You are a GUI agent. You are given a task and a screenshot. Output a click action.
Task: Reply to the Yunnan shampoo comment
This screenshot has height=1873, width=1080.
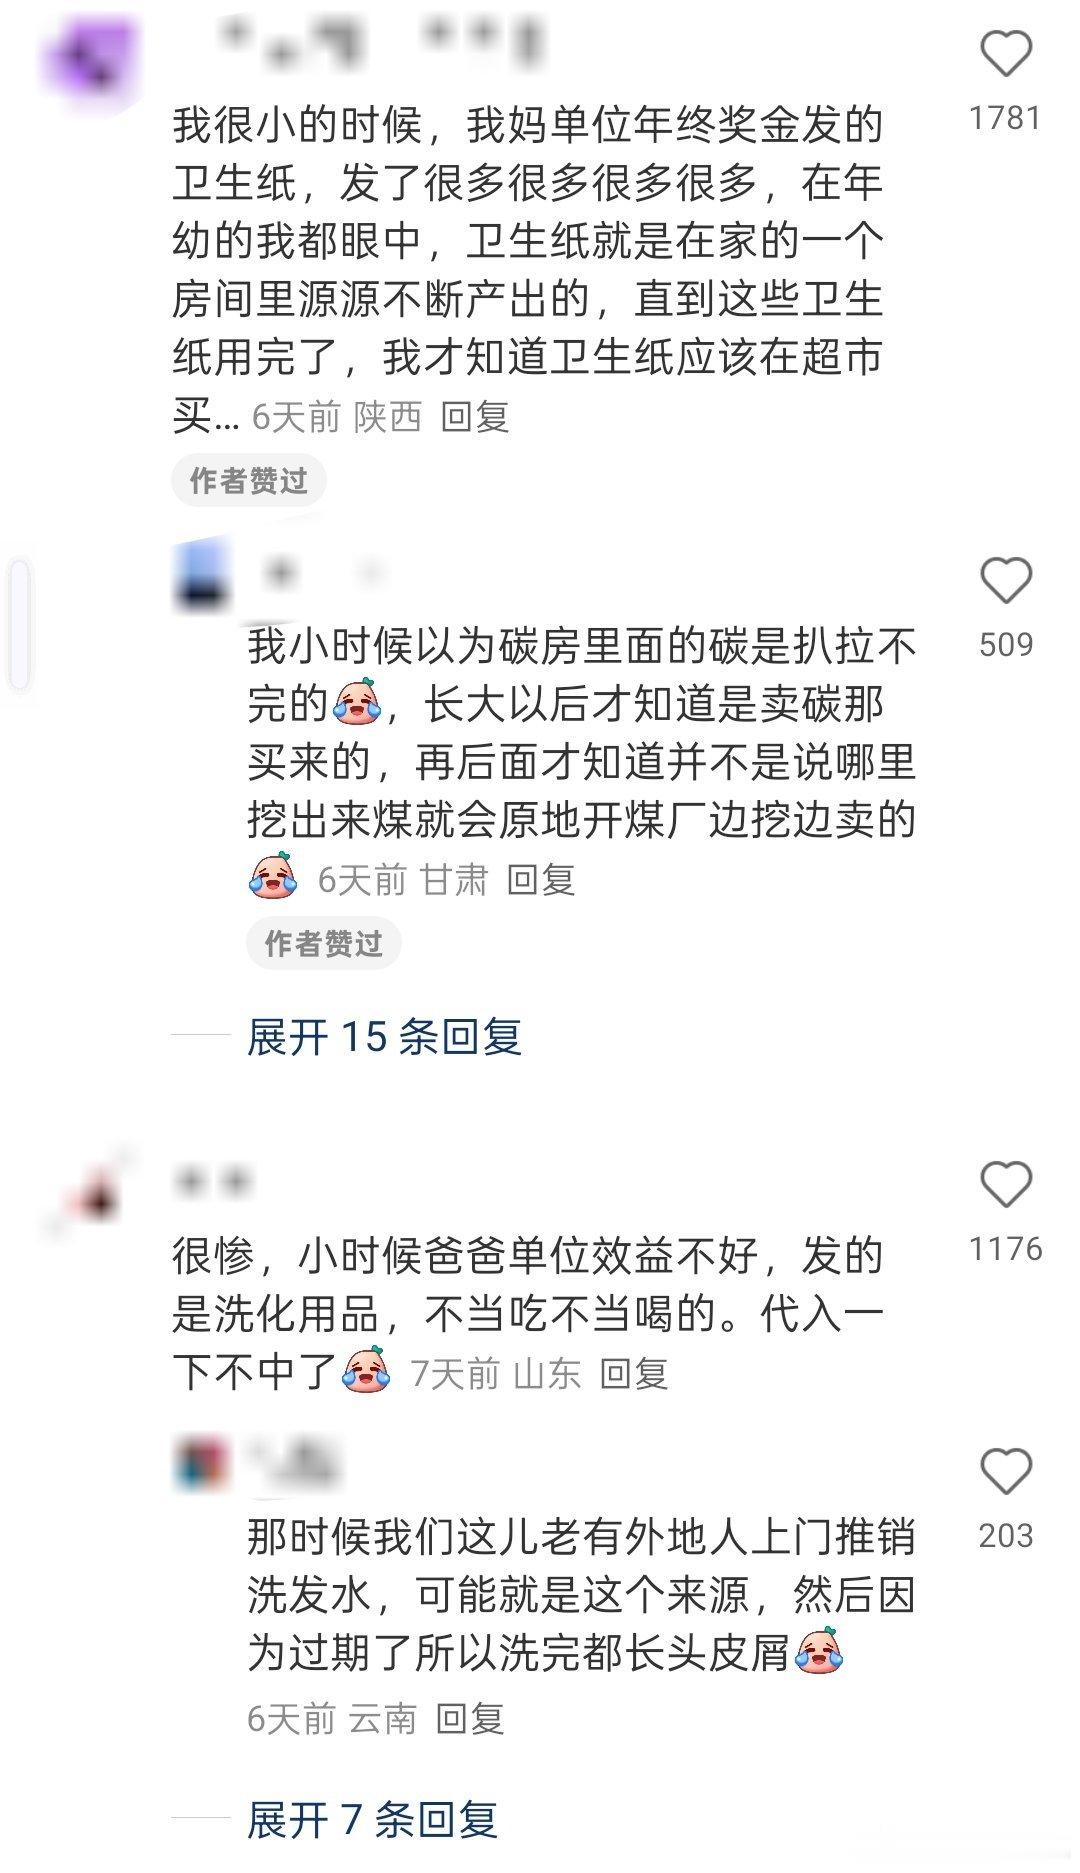[x=470, y=1718]
